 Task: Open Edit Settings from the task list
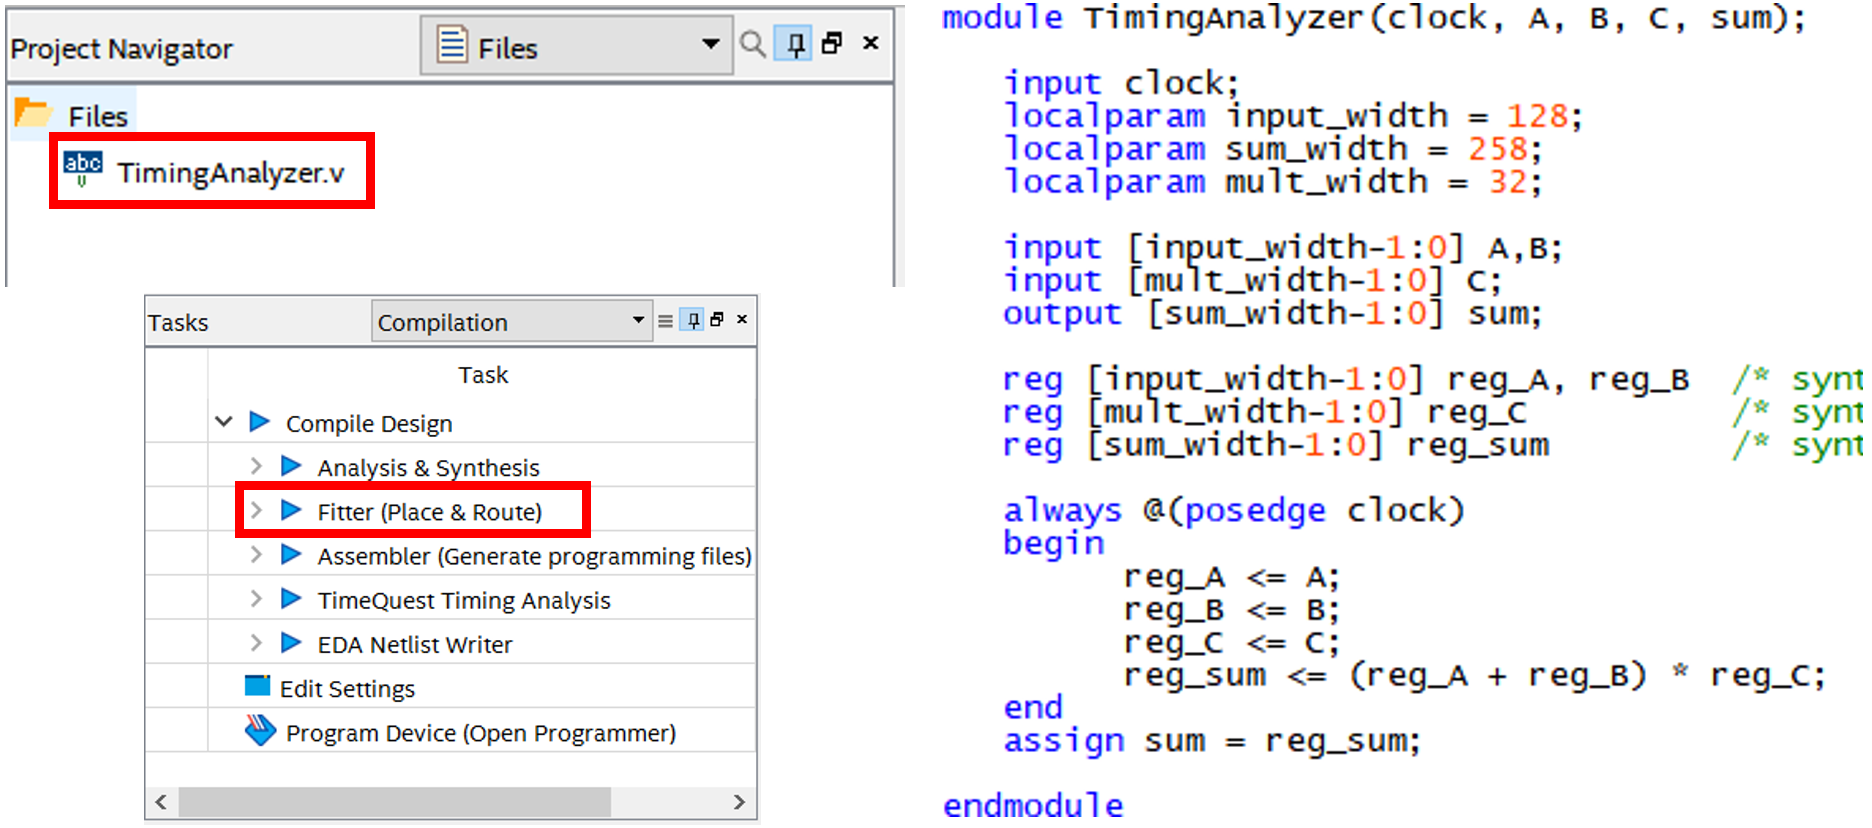(346, 689)
